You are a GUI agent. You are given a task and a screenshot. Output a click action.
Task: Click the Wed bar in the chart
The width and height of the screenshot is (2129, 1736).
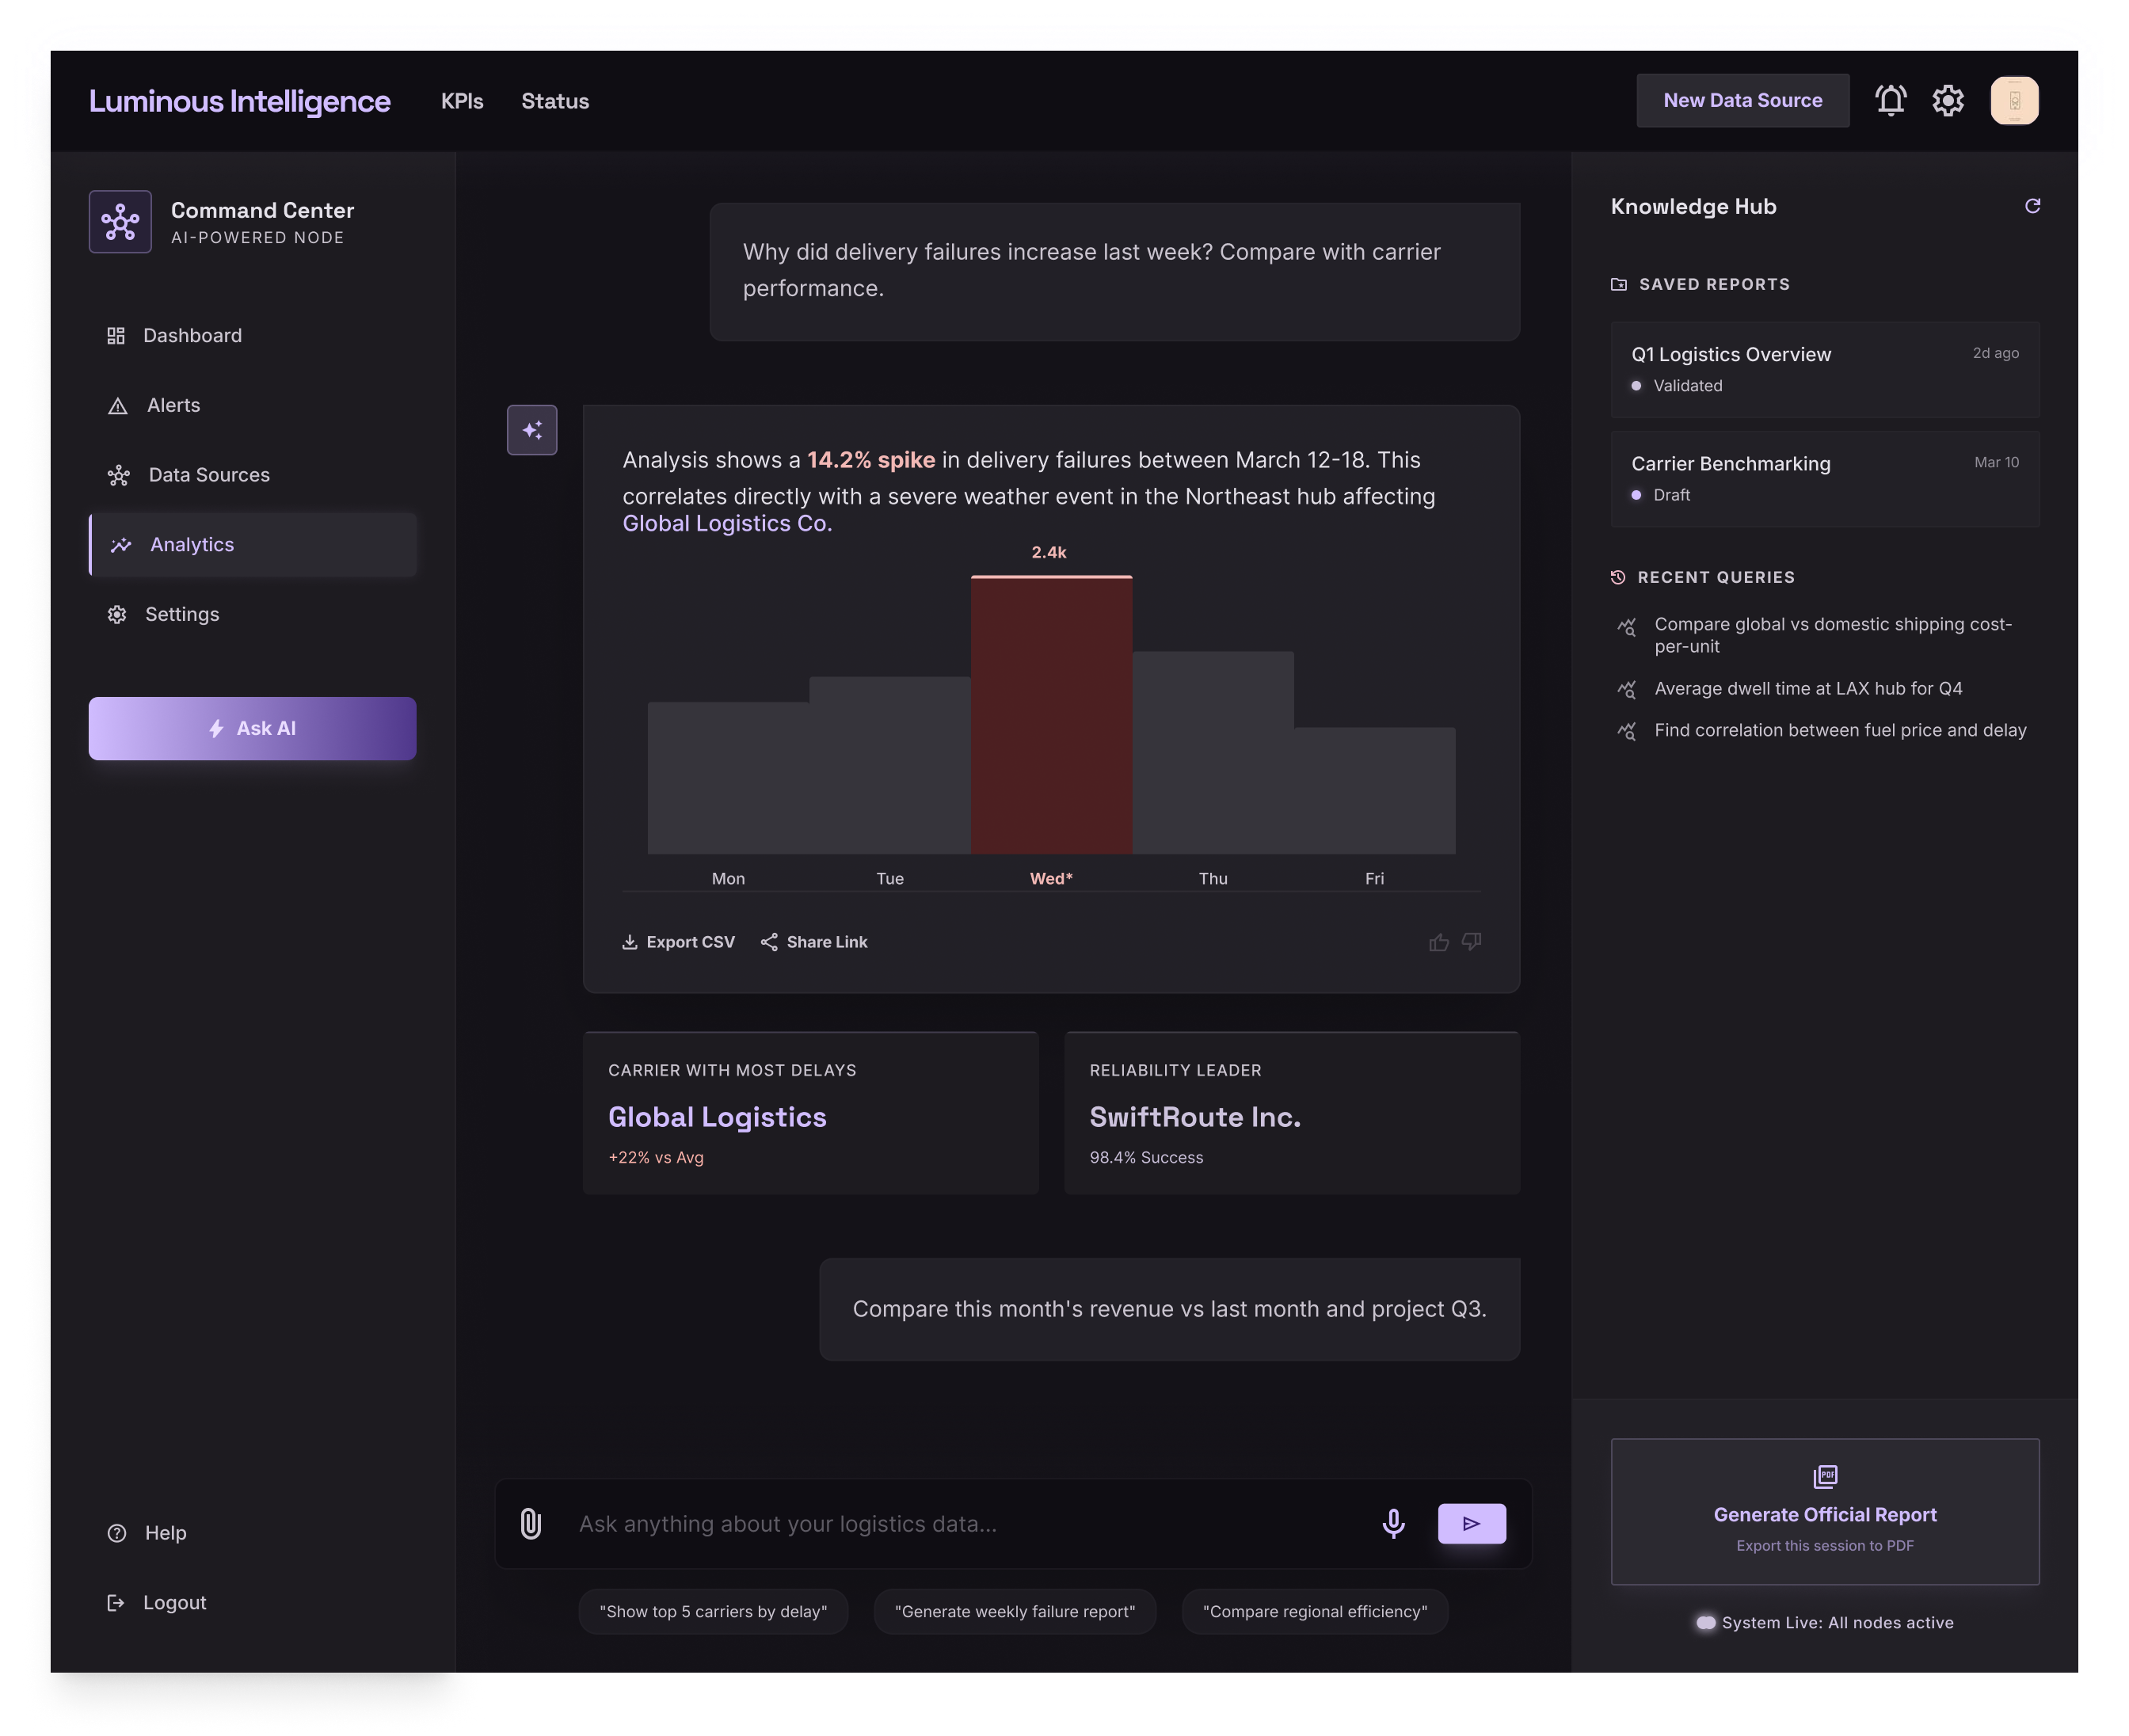coord(1051,715)
